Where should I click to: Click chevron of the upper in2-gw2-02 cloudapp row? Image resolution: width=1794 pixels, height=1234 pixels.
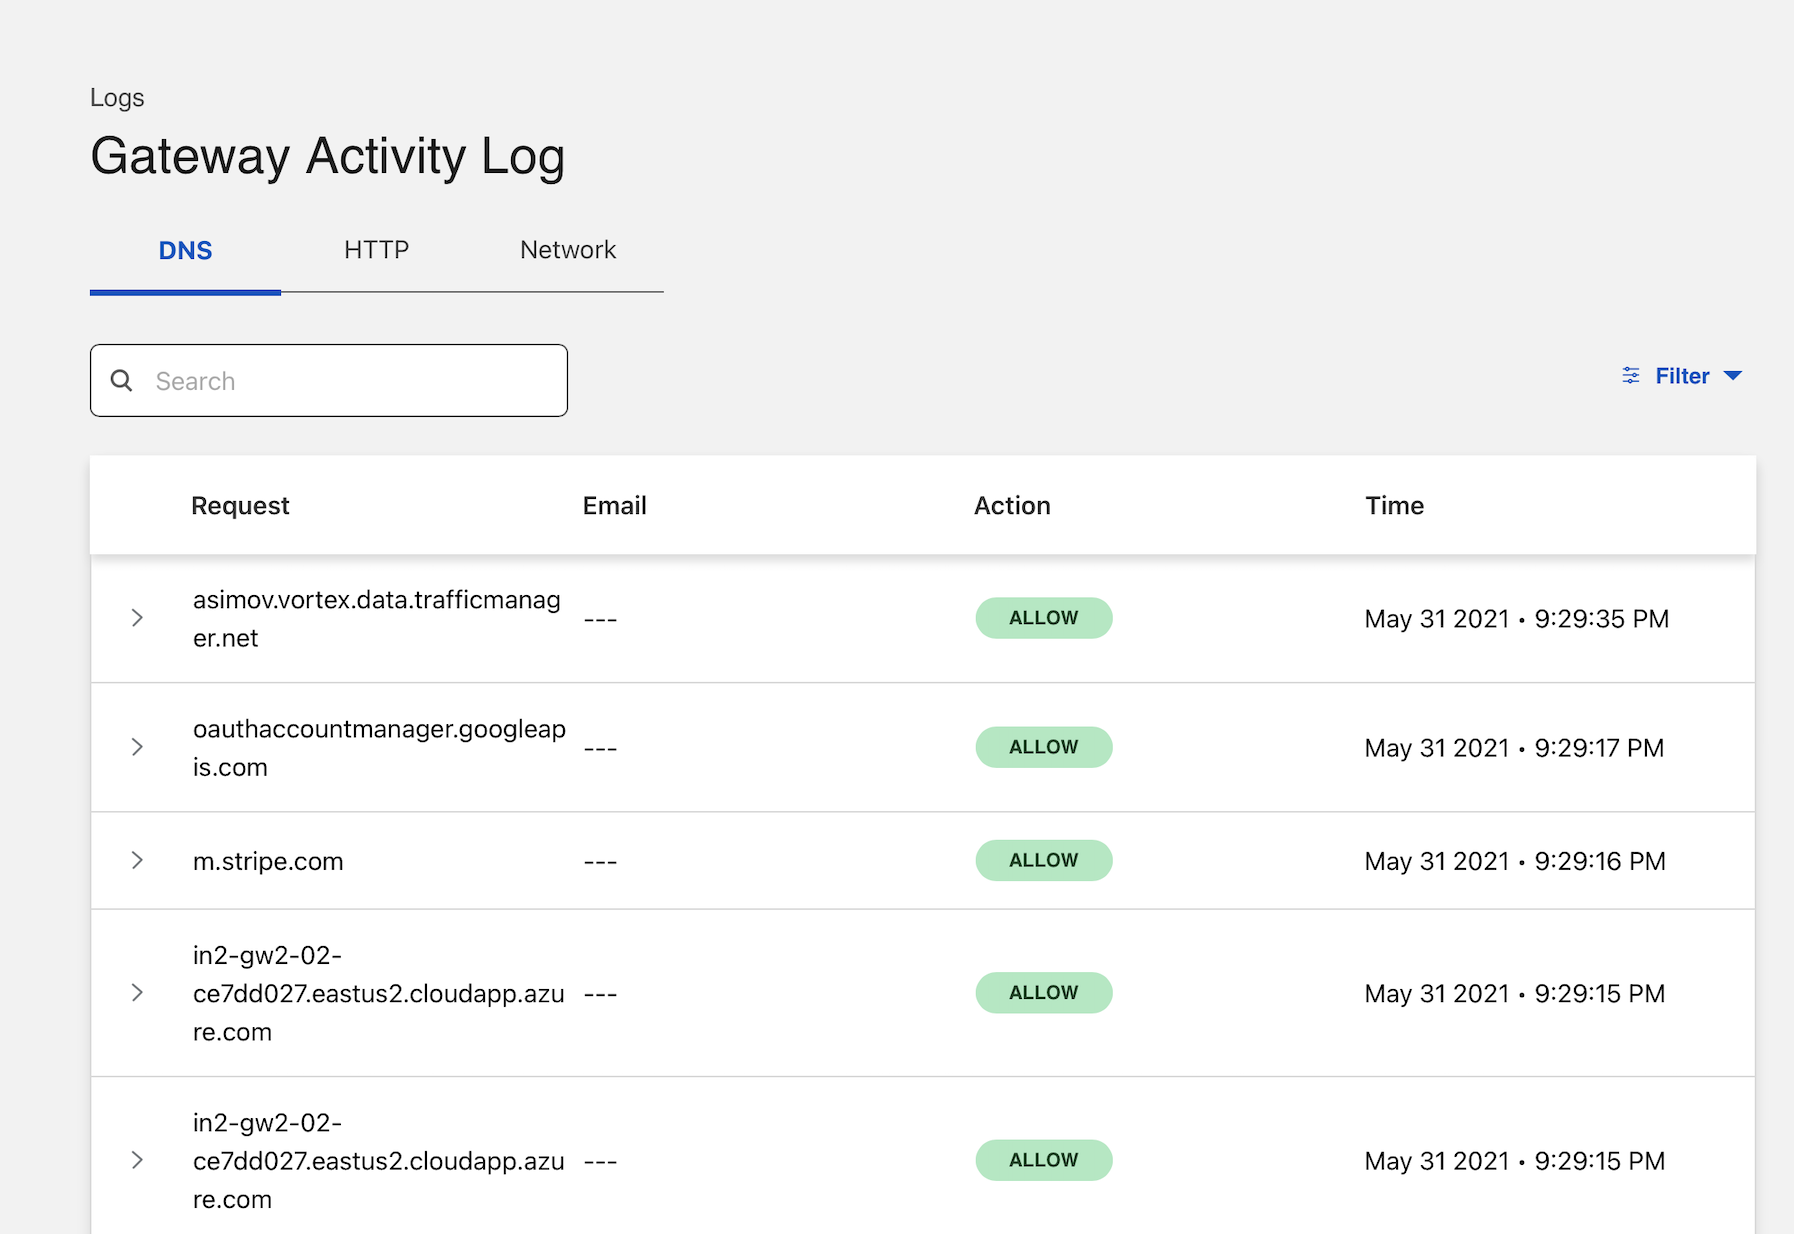tap(137, 992)
